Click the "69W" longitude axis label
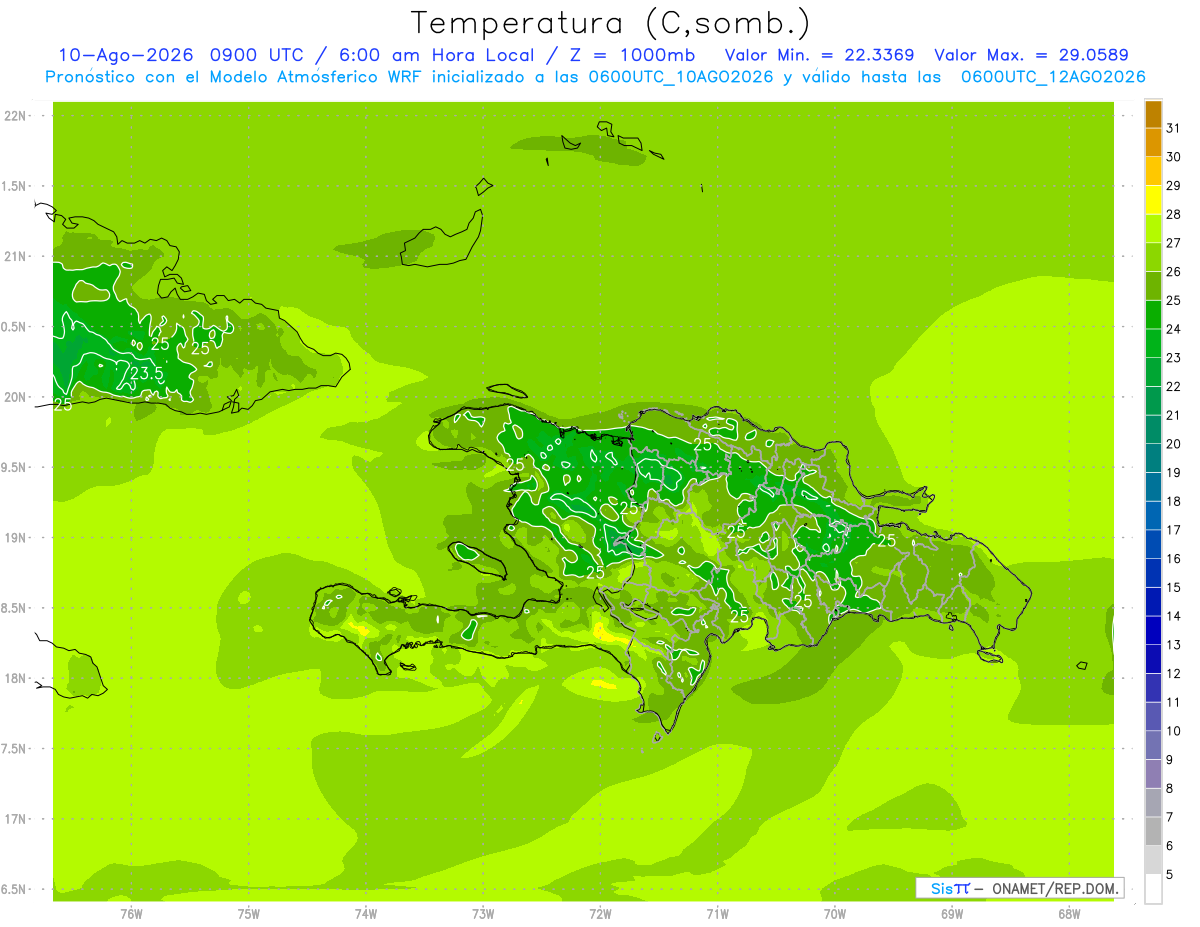The image size is (1200, 927). tap(952, 914)
